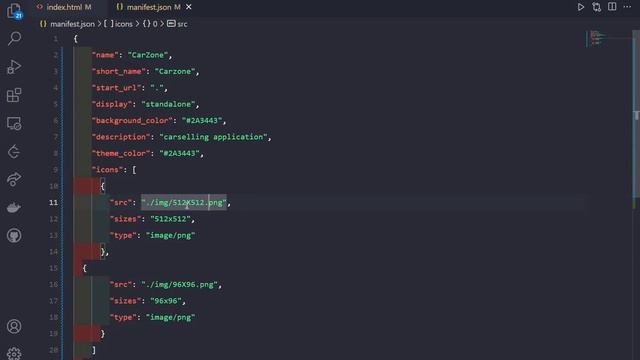Screen dimensions: 640x360
Task: Click the "CarZone" name value
Action: [148, 55]
